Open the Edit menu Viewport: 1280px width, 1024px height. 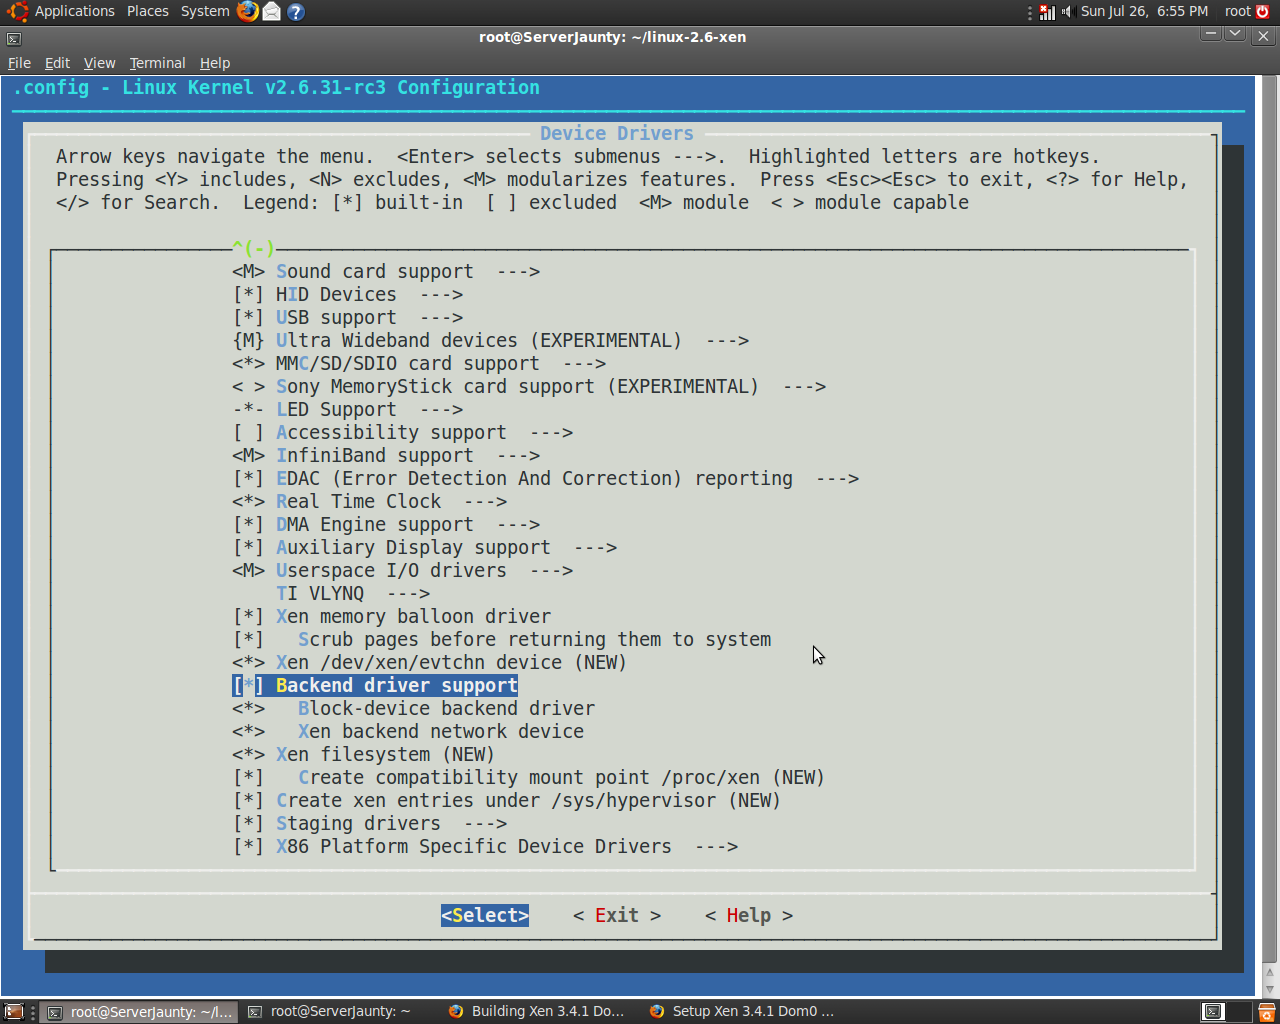pyautogui.click(x=57, y=63)
